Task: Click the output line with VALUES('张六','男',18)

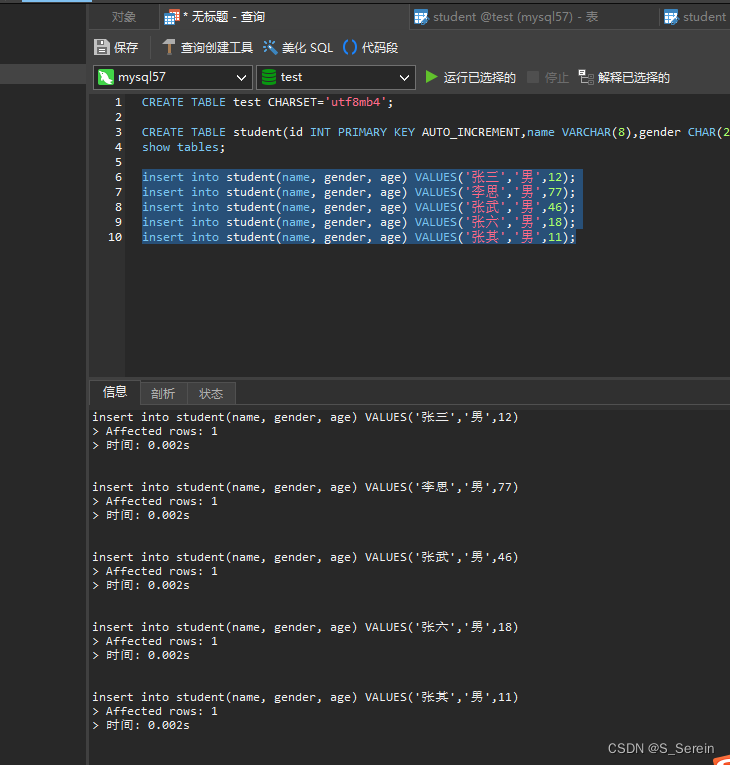Action: point(305,627)
